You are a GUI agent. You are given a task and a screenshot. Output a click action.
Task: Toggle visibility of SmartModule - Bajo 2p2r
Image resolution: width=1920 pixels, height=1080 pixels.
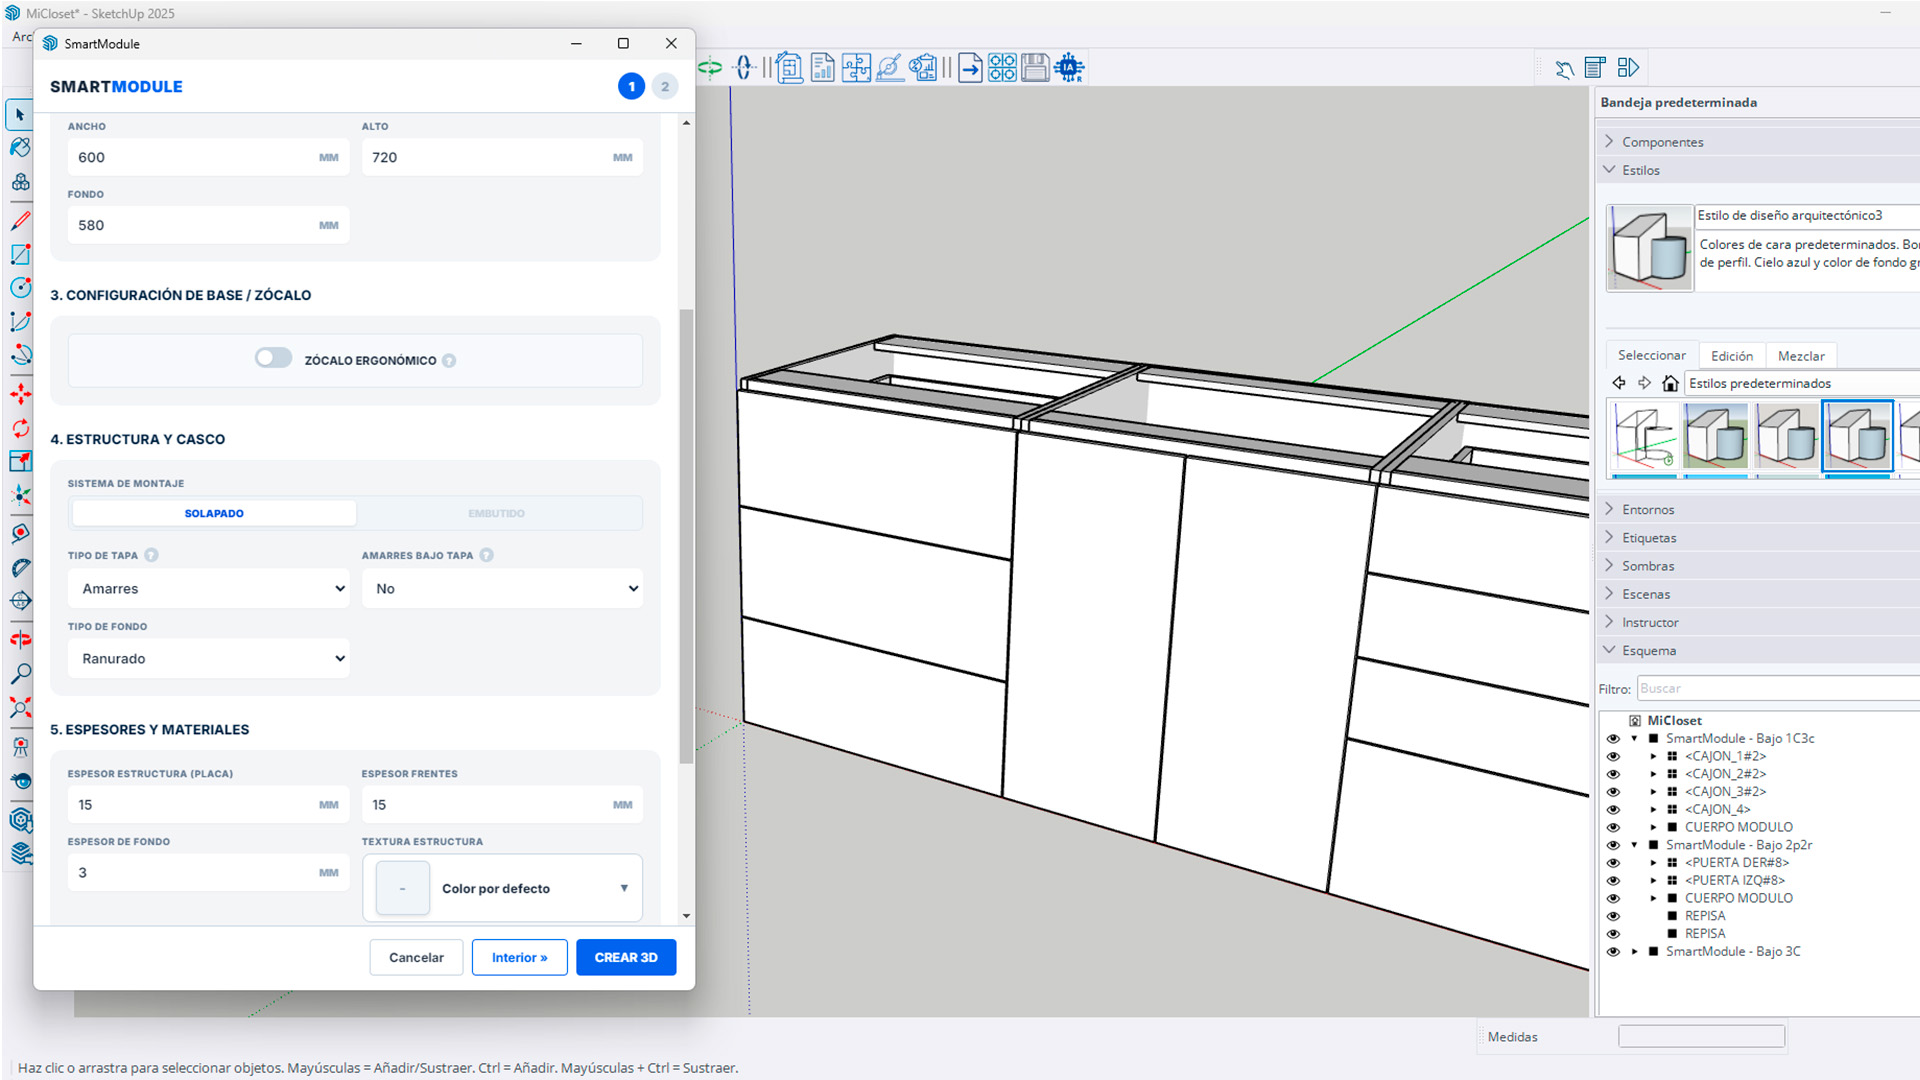[x=1612, y=845]
